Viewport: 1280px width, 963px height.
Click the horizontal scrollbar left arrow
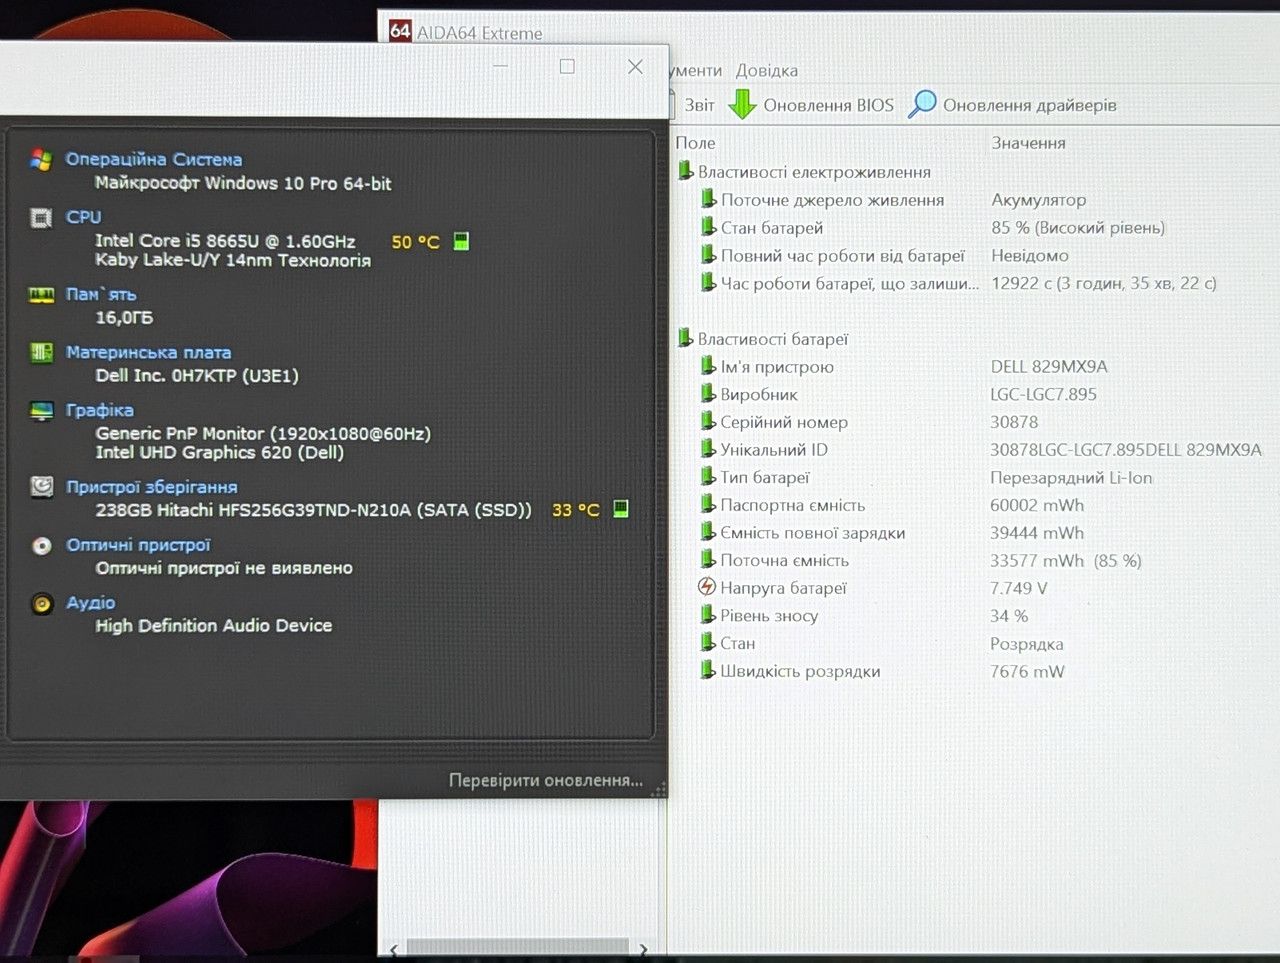[x=394, y=948]
